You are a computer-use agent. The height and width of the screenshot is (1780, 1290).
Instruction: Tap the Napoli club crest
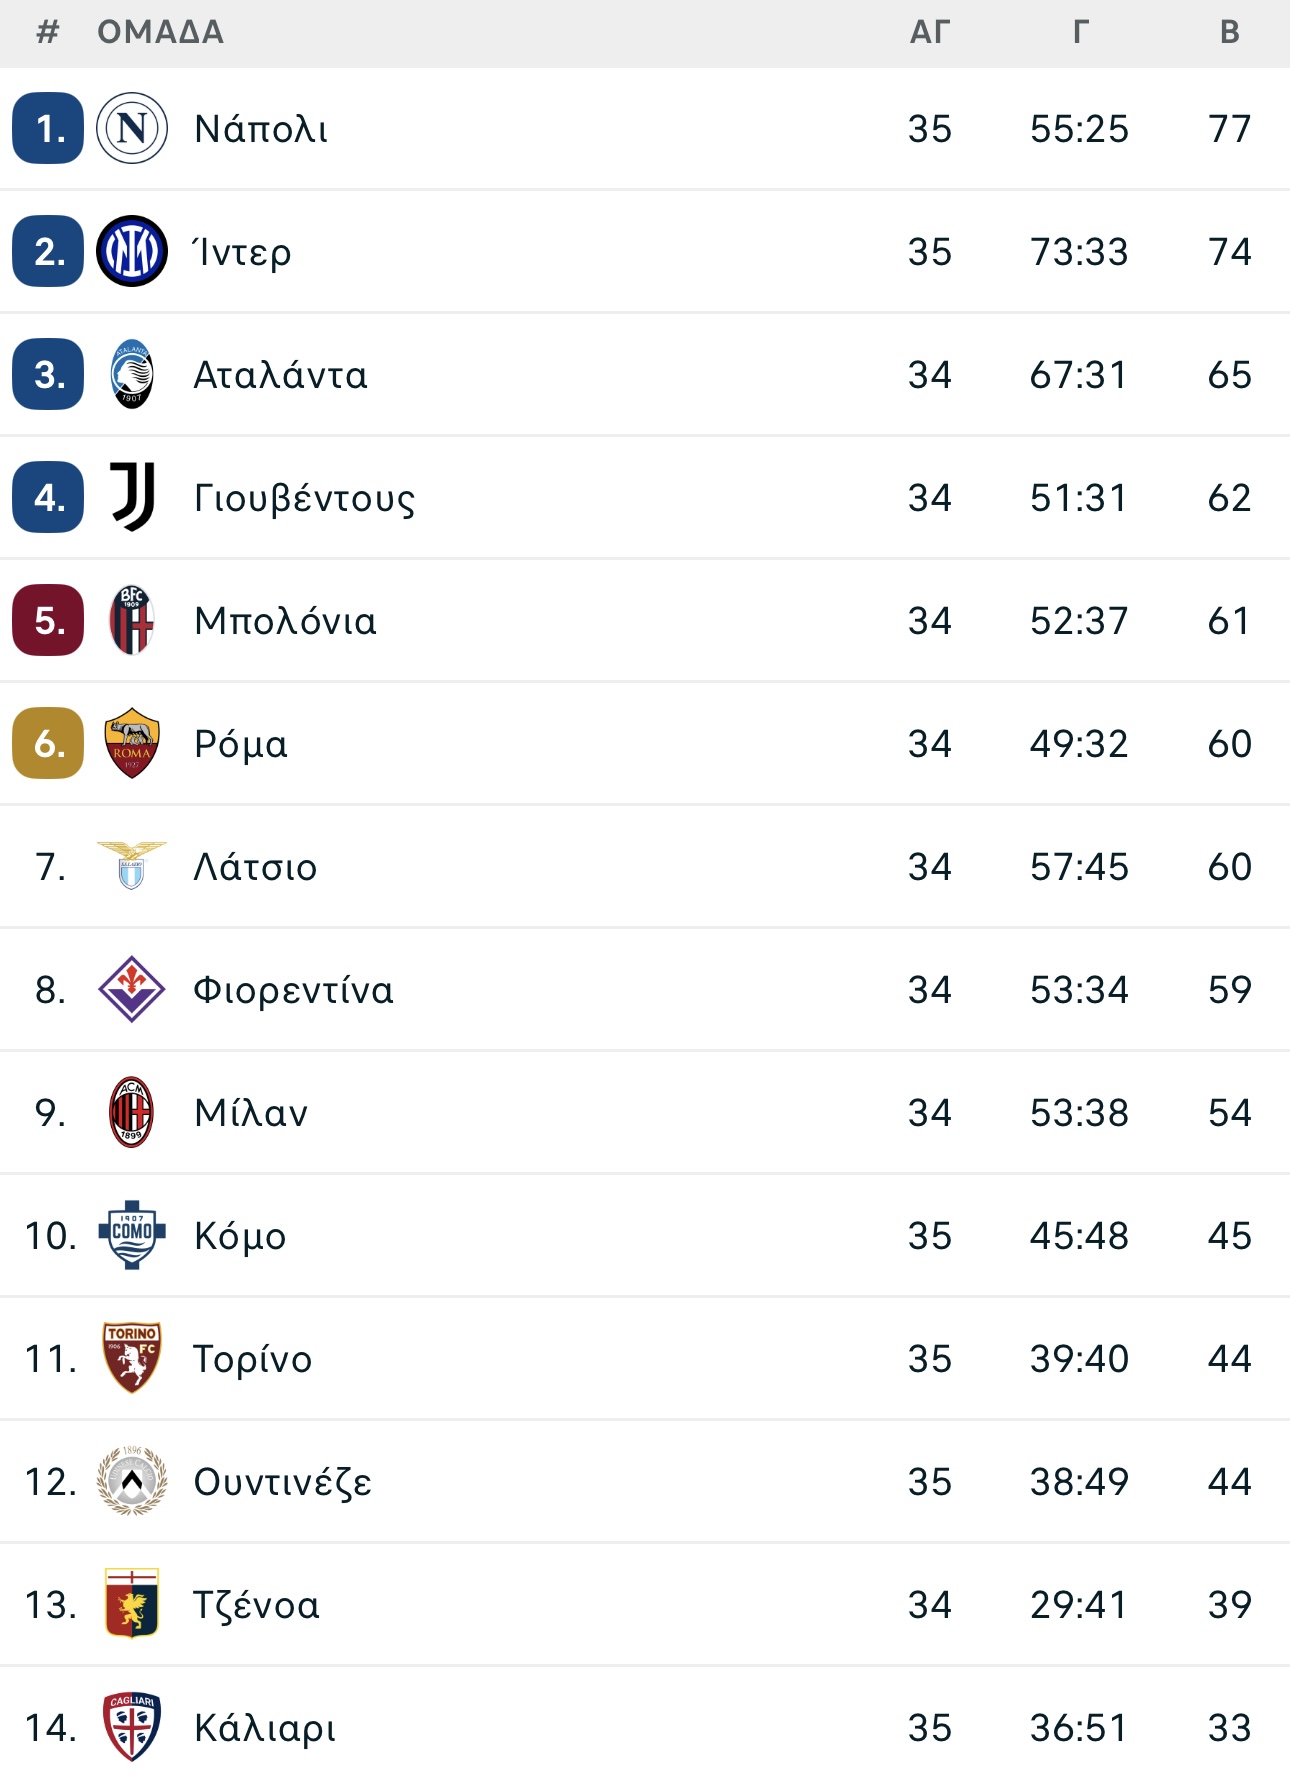[132, 128]
